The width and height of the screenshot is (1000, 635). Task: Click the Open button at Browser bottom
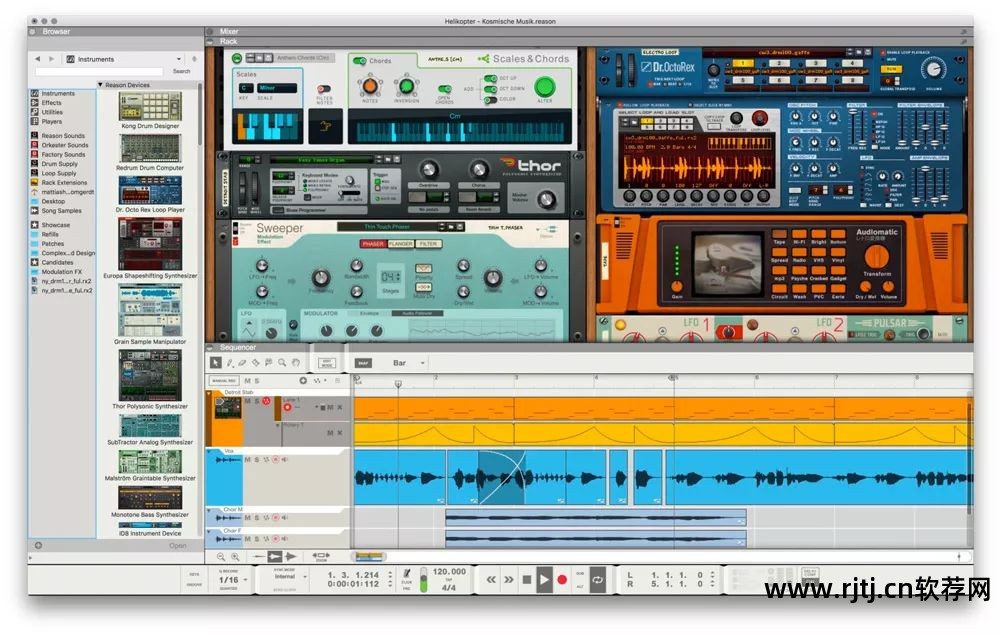(x=178, y=546)
